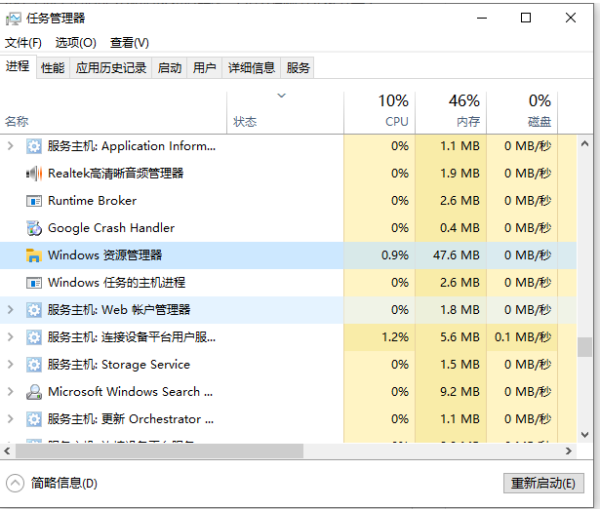Click the horizontal scrollbar right arrow
This screenshot has width=600, height=509.
coord(569,451)
